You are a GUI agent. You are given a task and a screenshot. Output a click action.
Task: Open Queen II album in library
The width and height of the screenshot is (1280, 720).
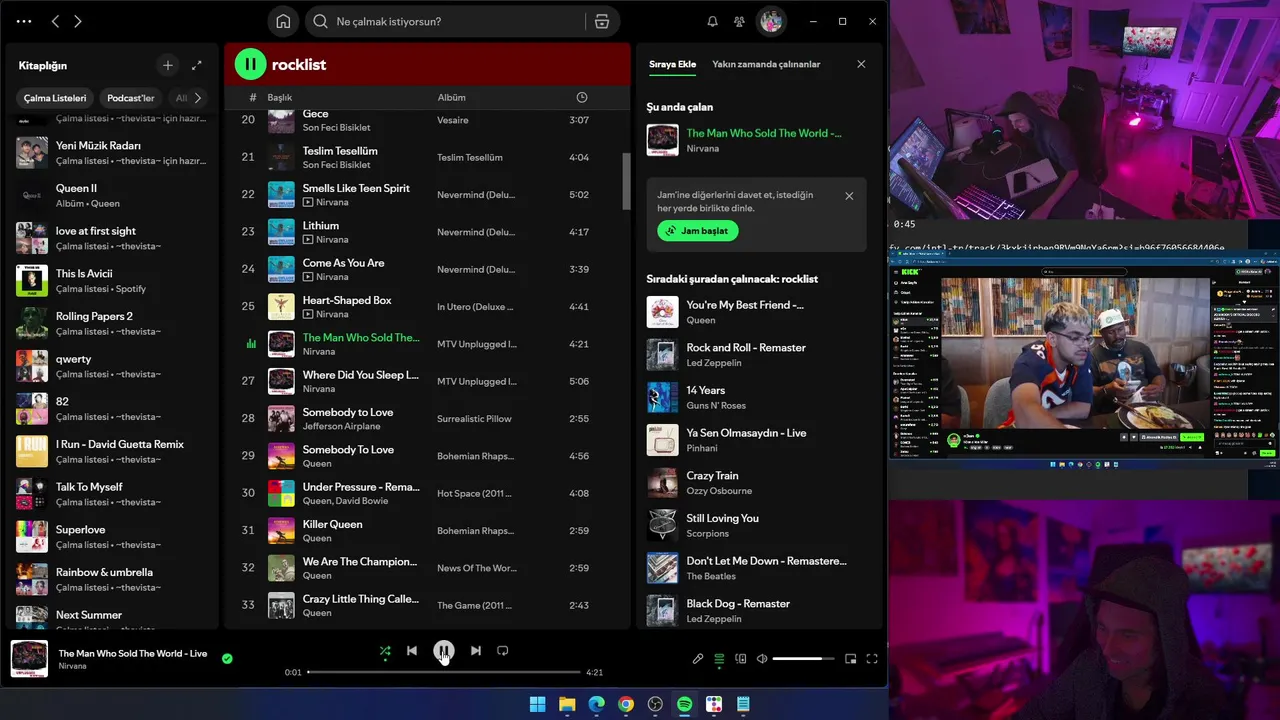coord(110,195)
